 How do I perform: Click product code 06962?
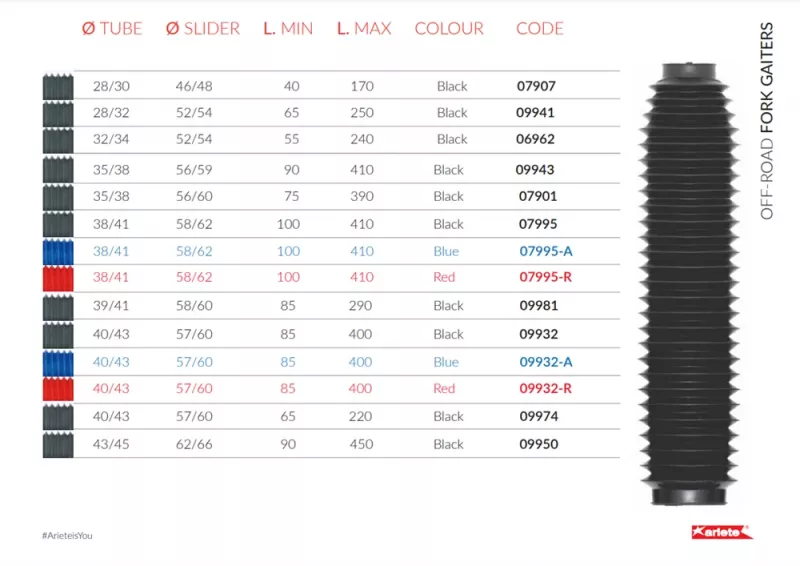[536, 139]
